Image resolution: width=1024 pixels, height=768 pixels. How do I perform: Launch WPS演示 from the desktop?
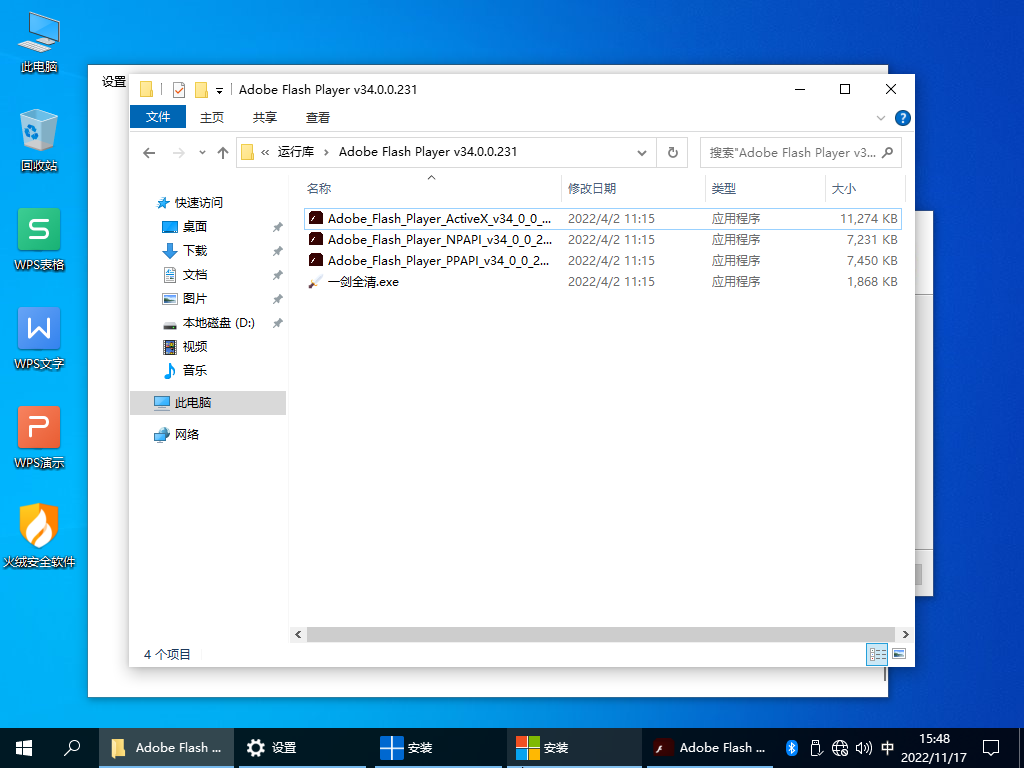pos(39,438)
